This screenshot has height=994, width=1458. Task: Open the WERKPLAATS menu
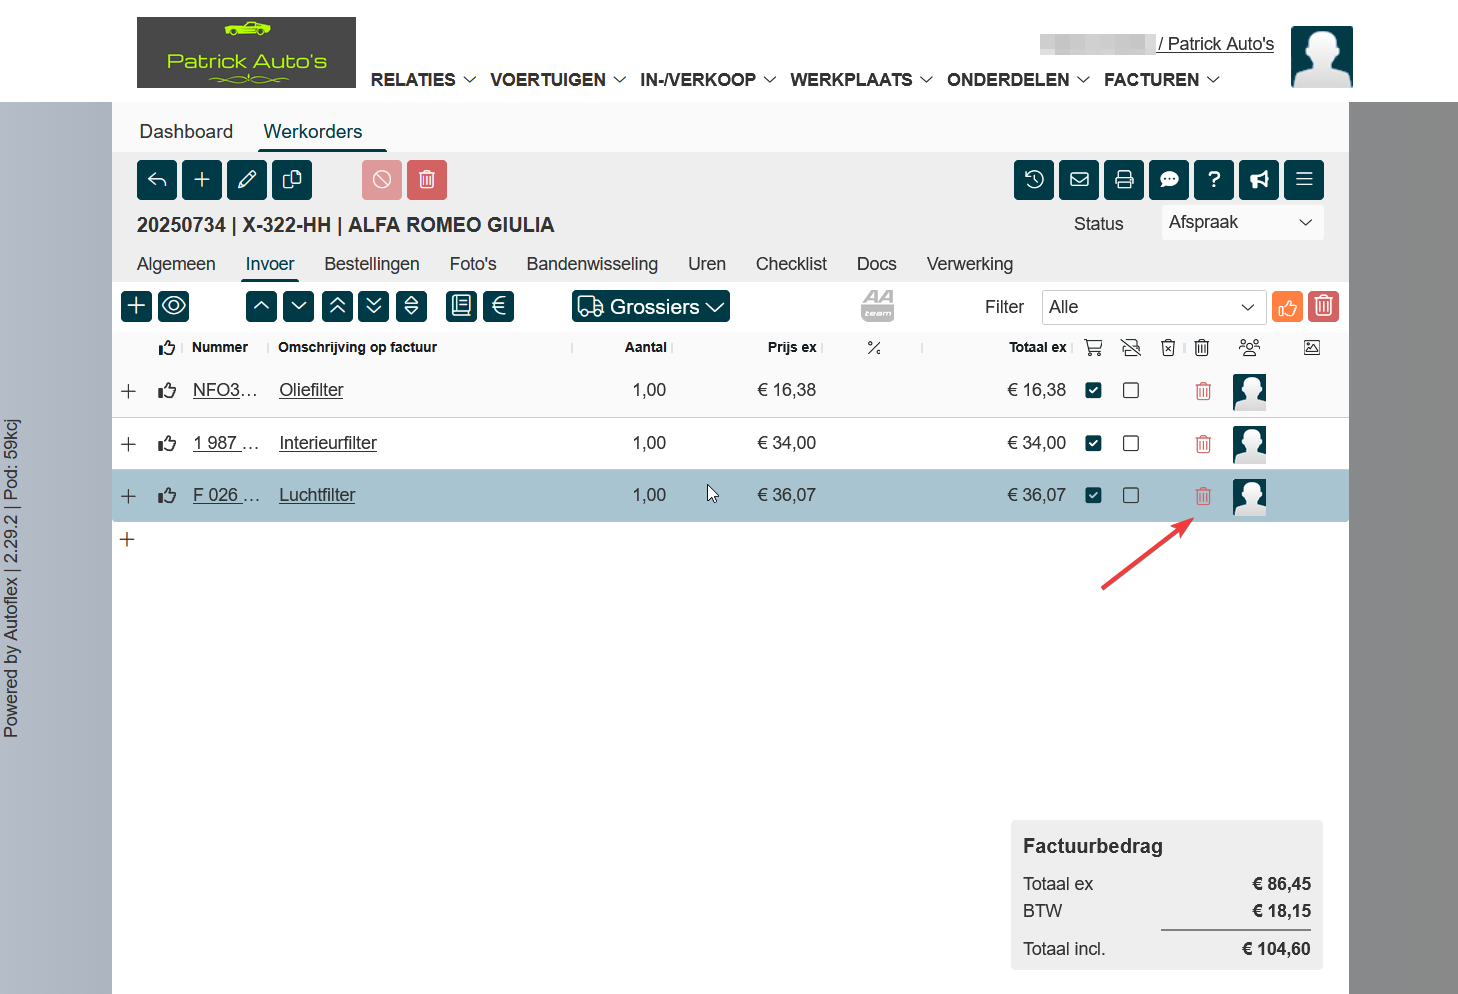pos(860,80)
